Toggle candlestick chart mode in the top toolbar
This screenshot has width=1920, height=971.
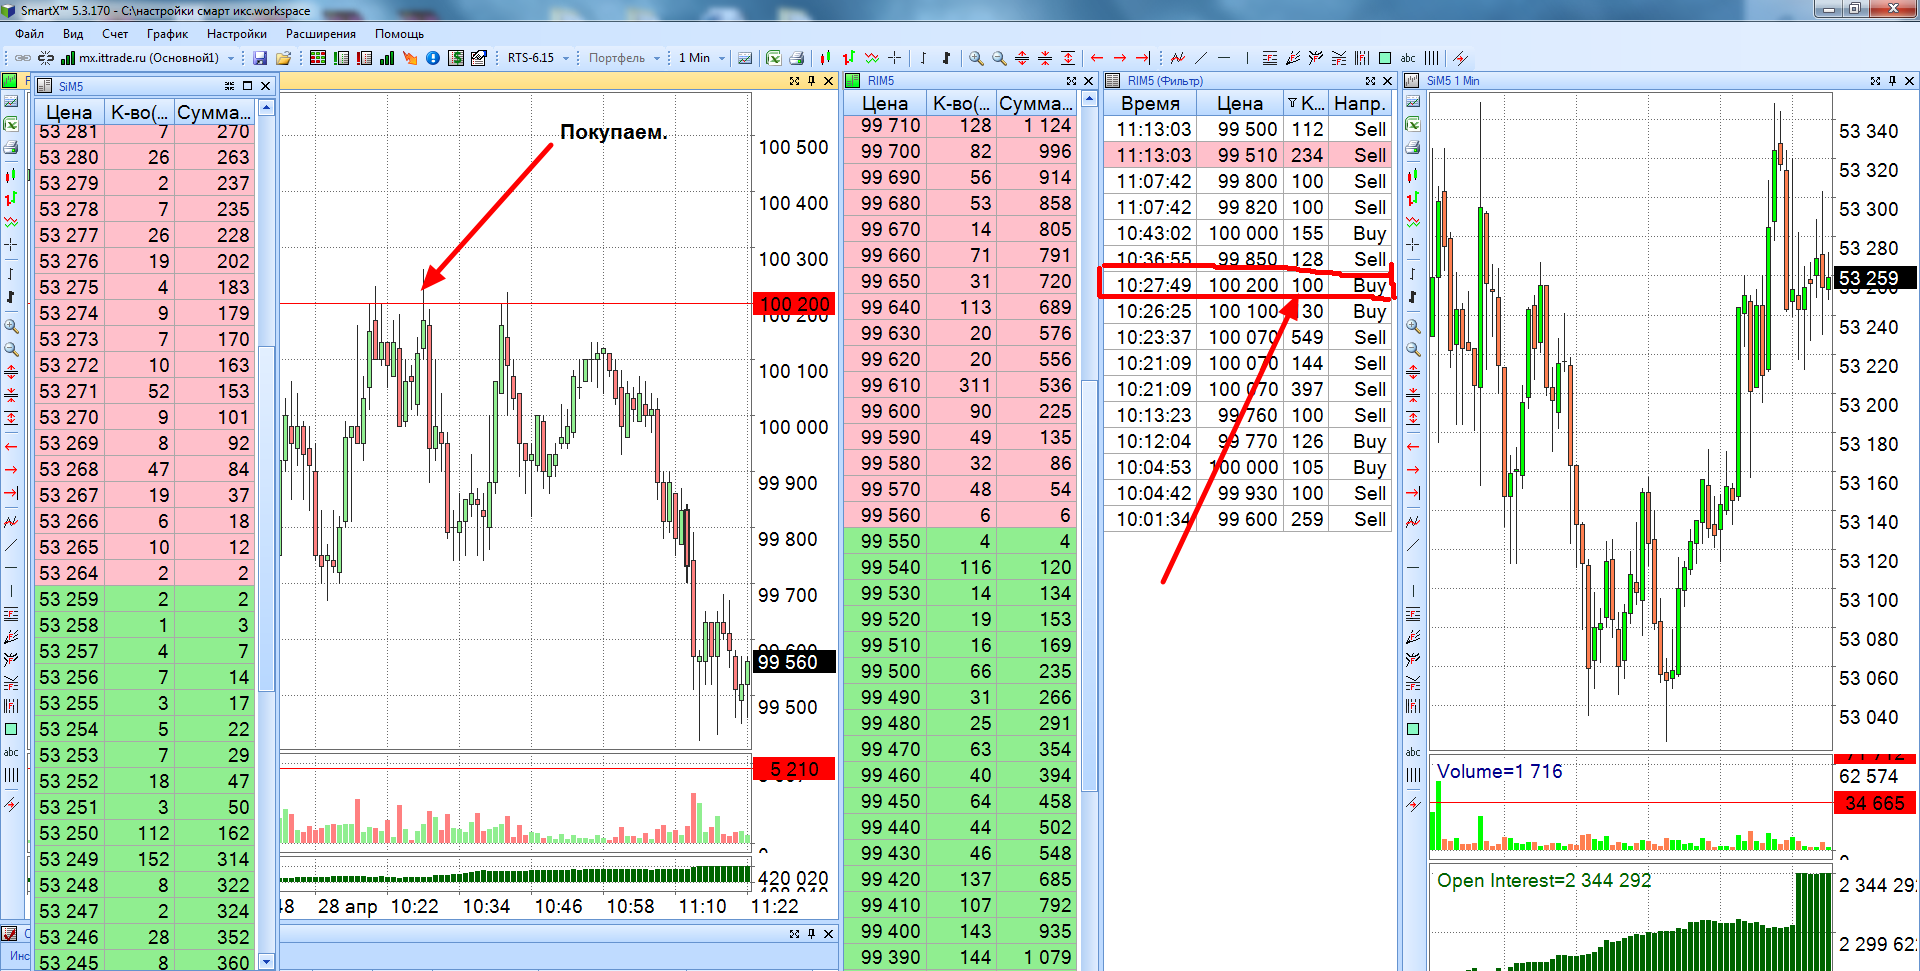(826, 58)
